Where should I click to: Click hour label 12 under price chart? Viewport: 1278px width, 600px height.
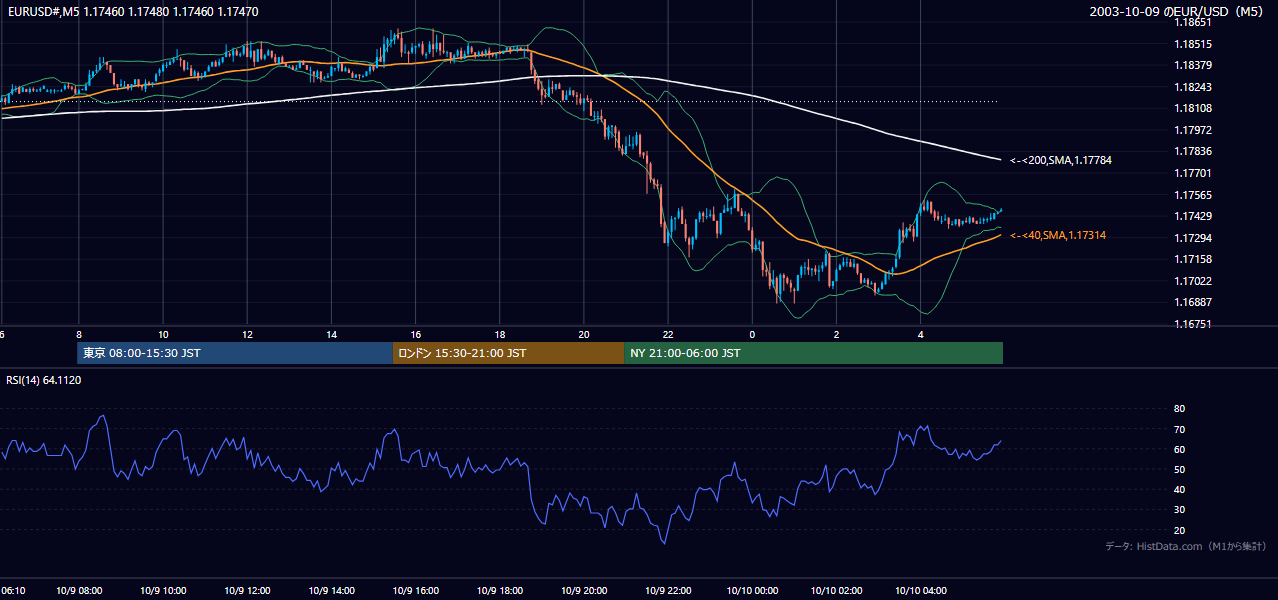tap(247, 334)
